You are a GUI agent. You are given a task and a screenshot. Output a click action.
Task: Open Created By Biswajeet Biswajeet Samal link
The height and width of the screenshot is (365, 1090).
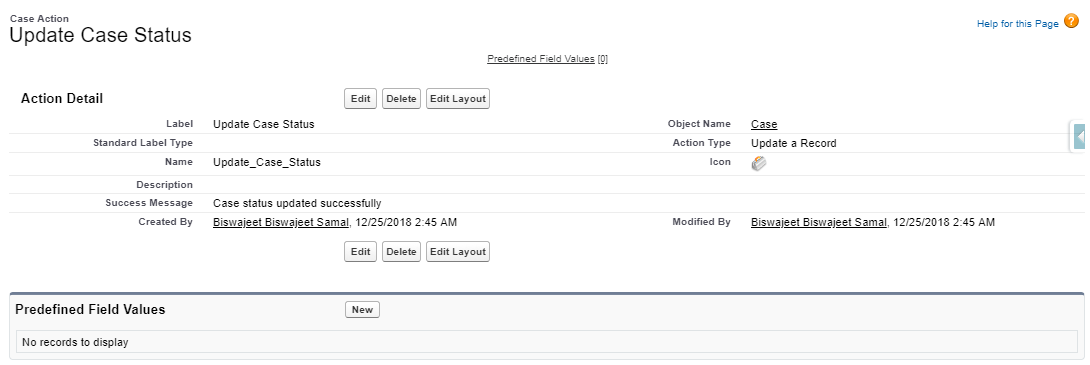click(282, 222)
